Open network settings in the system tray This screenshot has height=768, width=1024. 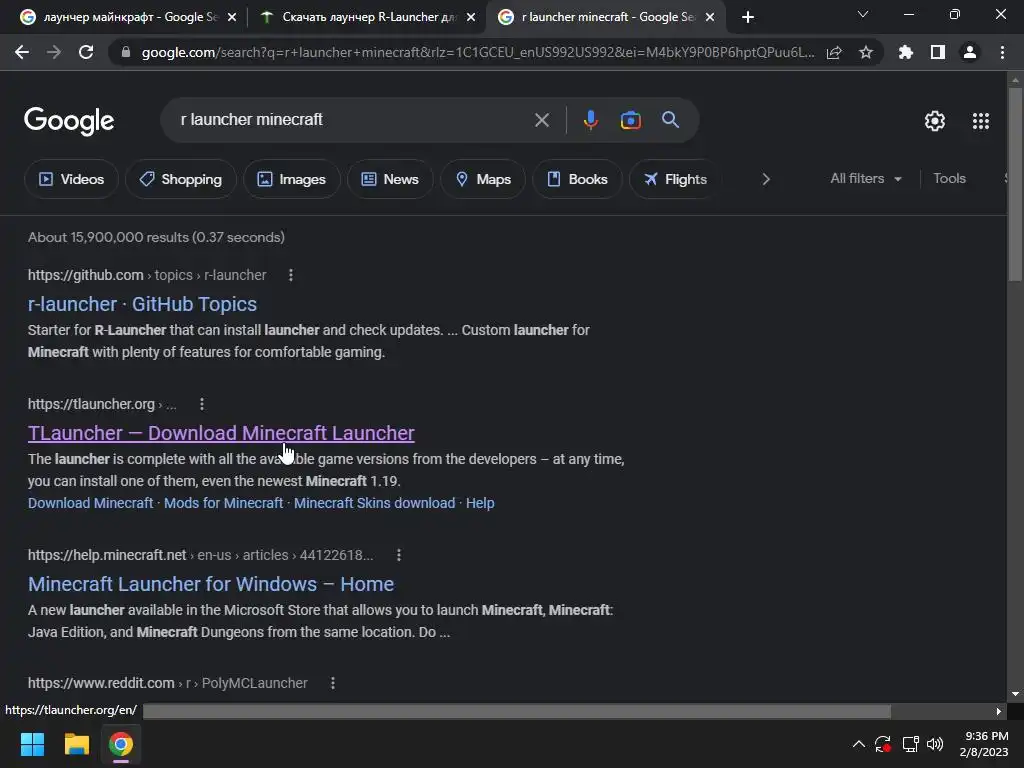click(910, 744)
